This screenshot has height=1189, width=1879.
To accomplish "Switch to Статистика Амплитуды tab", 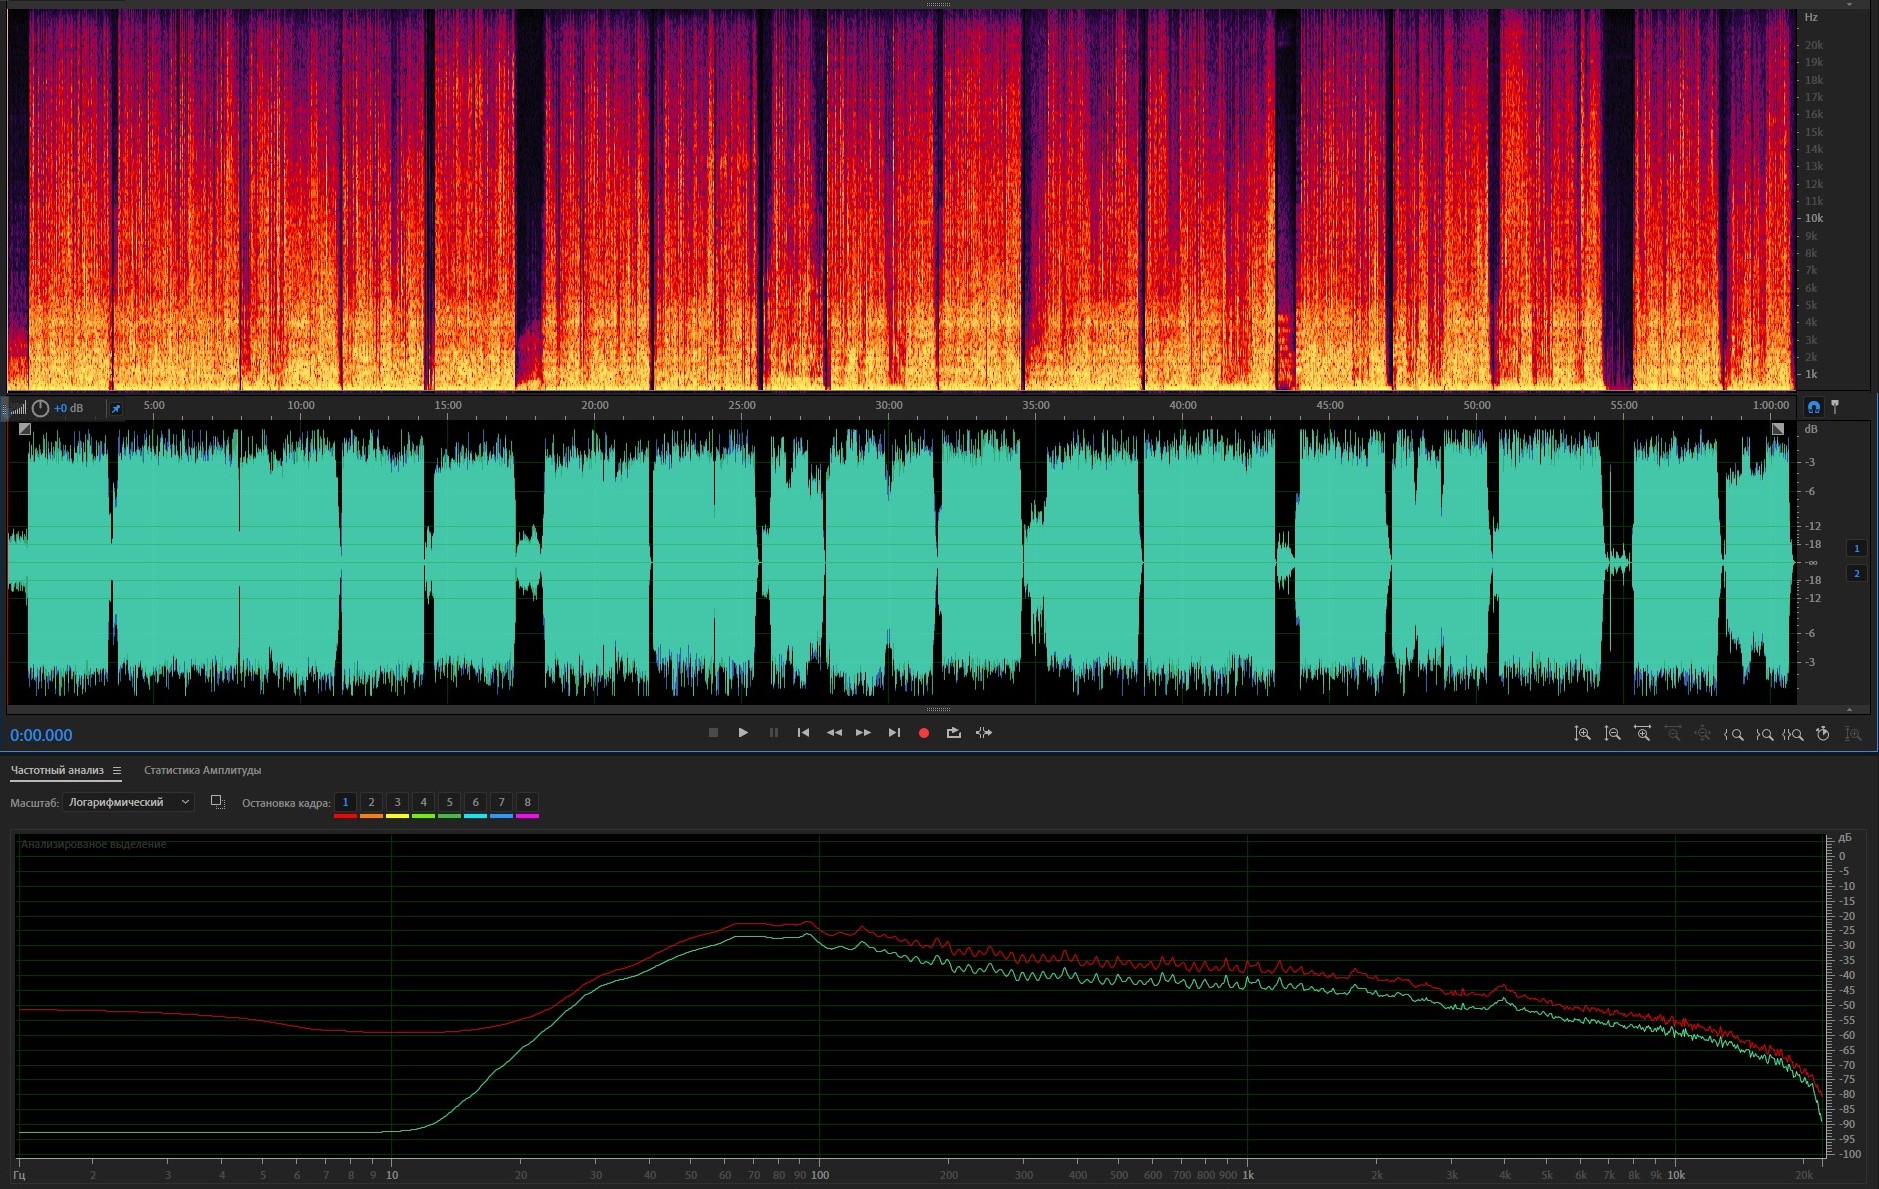I will point(202,770).
